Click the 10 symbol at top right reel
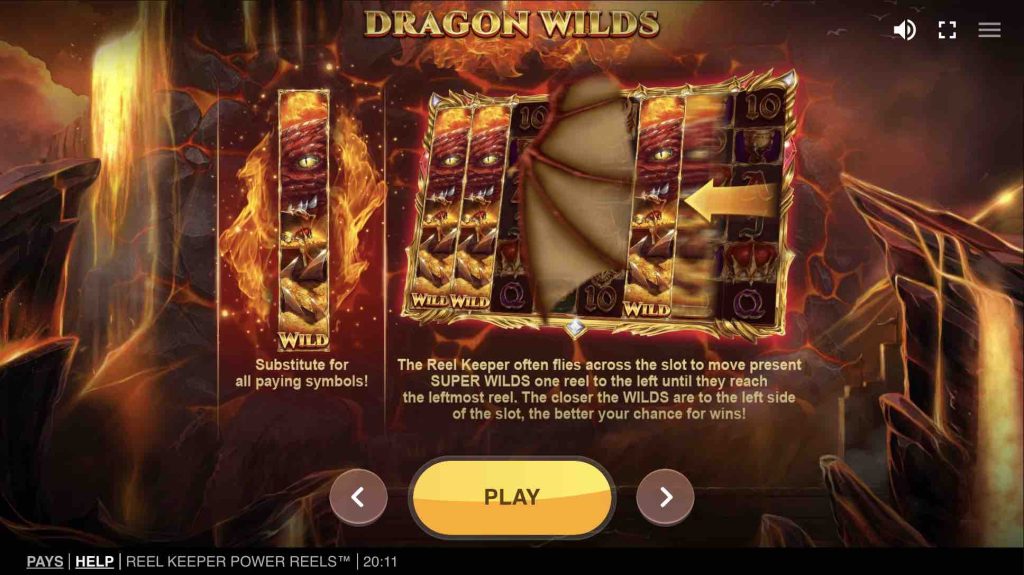Screen dimensions: 1024x575 [x=761, y=107]
